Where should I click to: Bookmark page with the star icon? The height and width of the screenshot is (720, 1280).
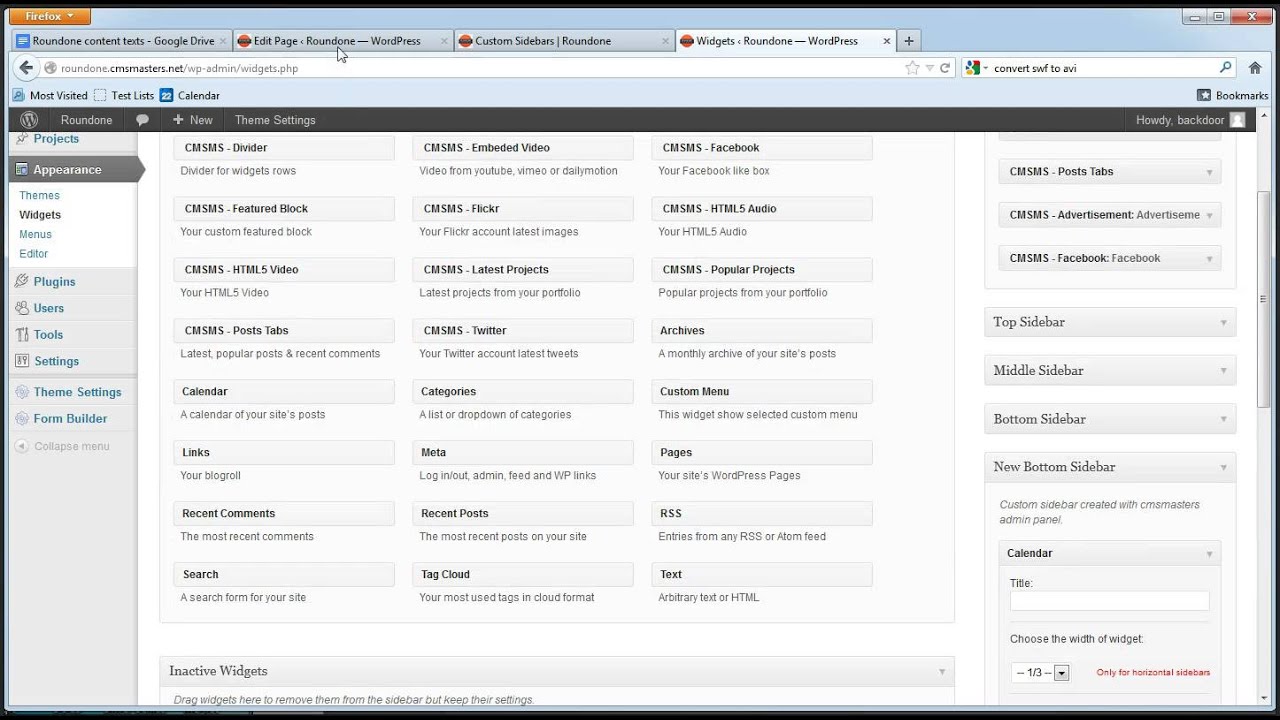point(912,68)
